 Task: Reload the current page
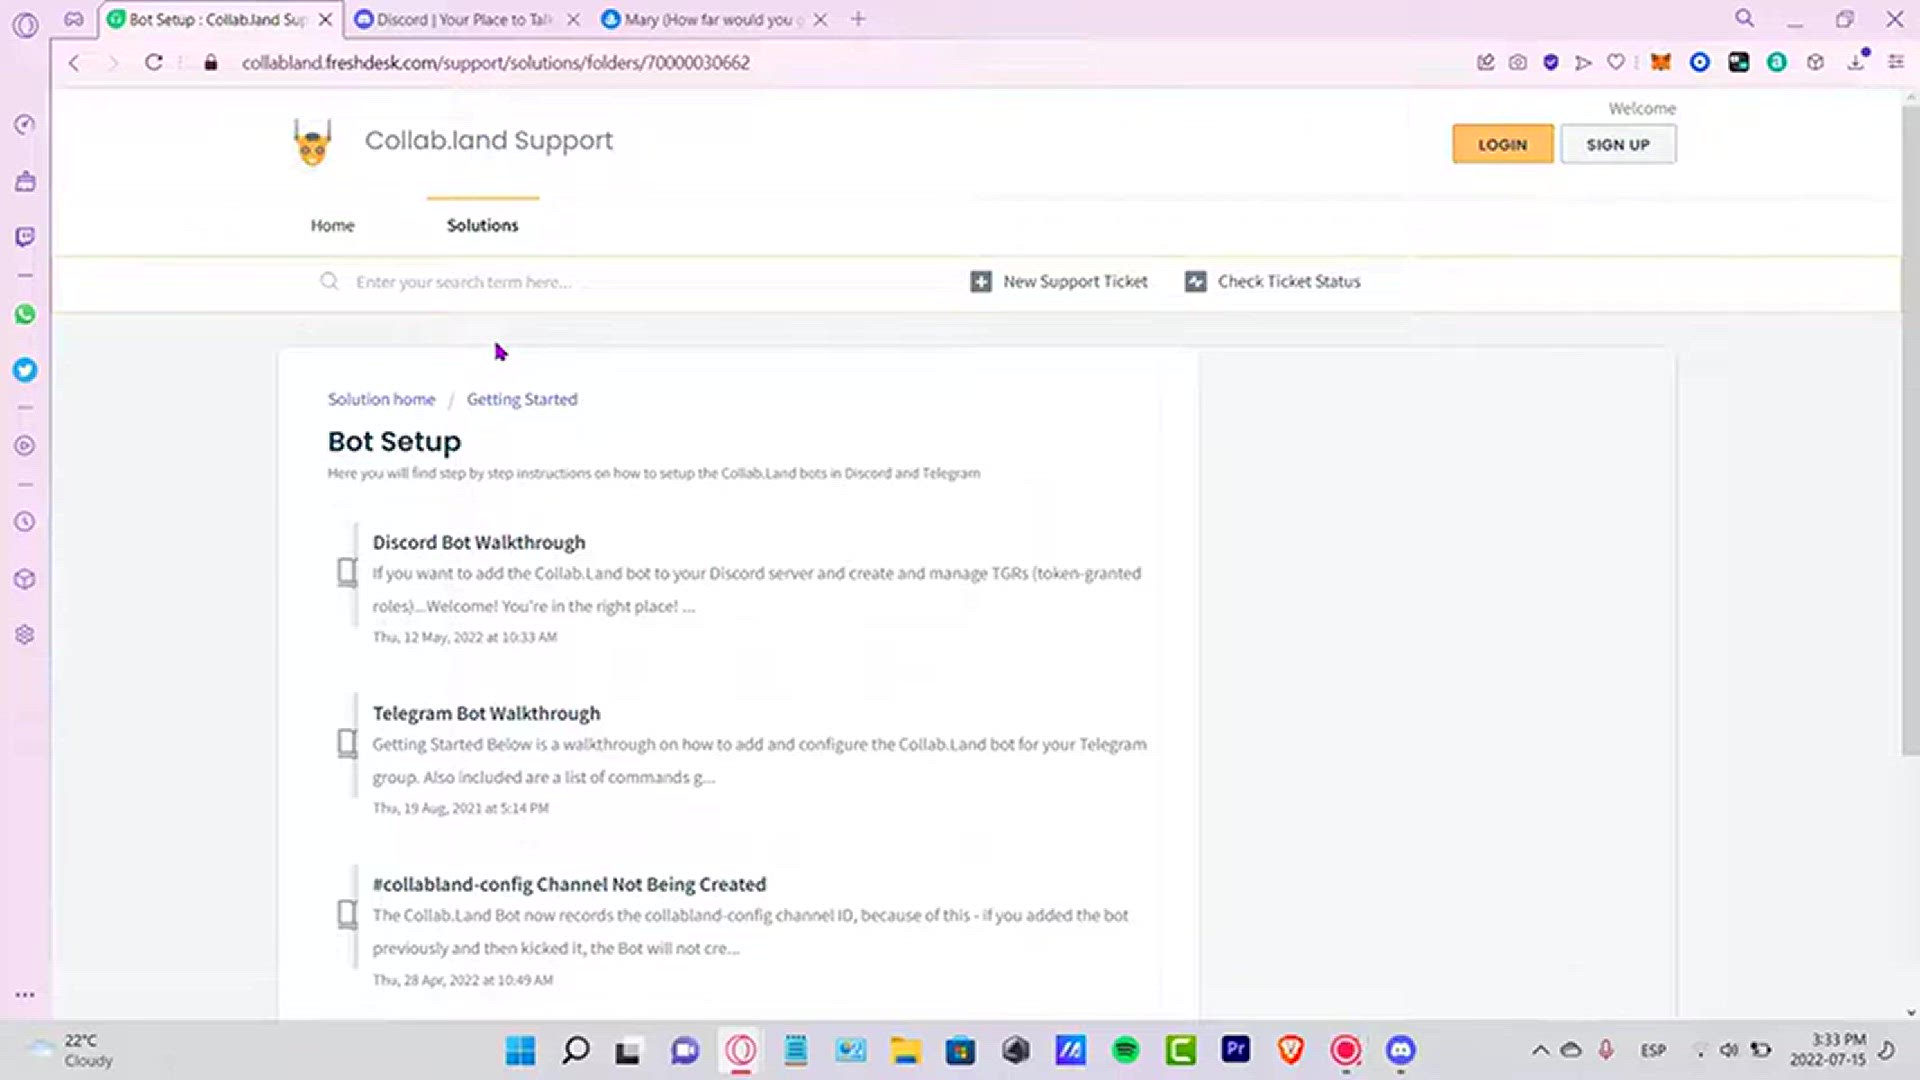(x=153, y=62)
